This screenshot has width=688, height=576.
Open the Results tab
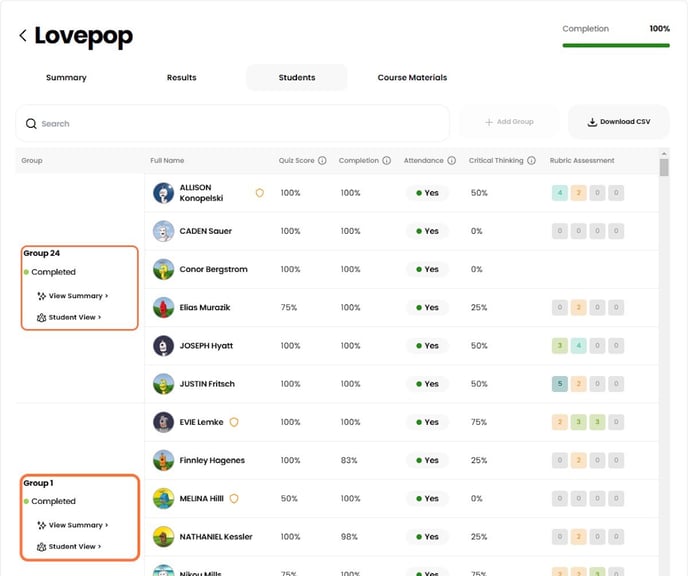181,78
